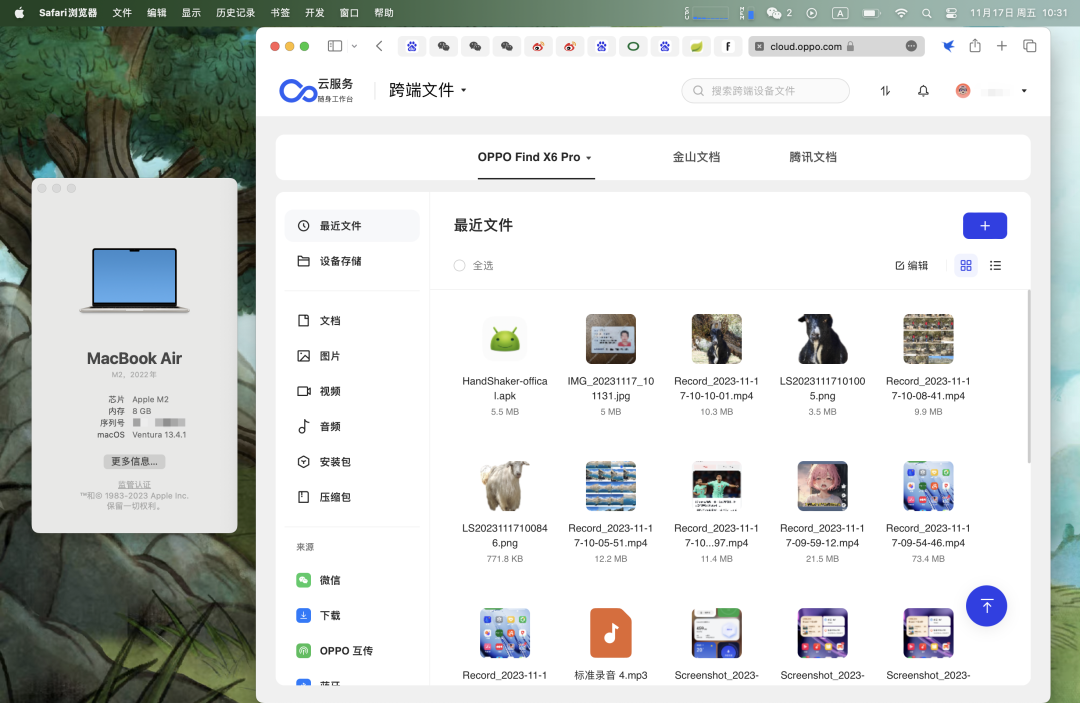Screen dimensions: 1080x703
Task: Open 安装包 category in sidebar
Action: click(x=334, y=462)
